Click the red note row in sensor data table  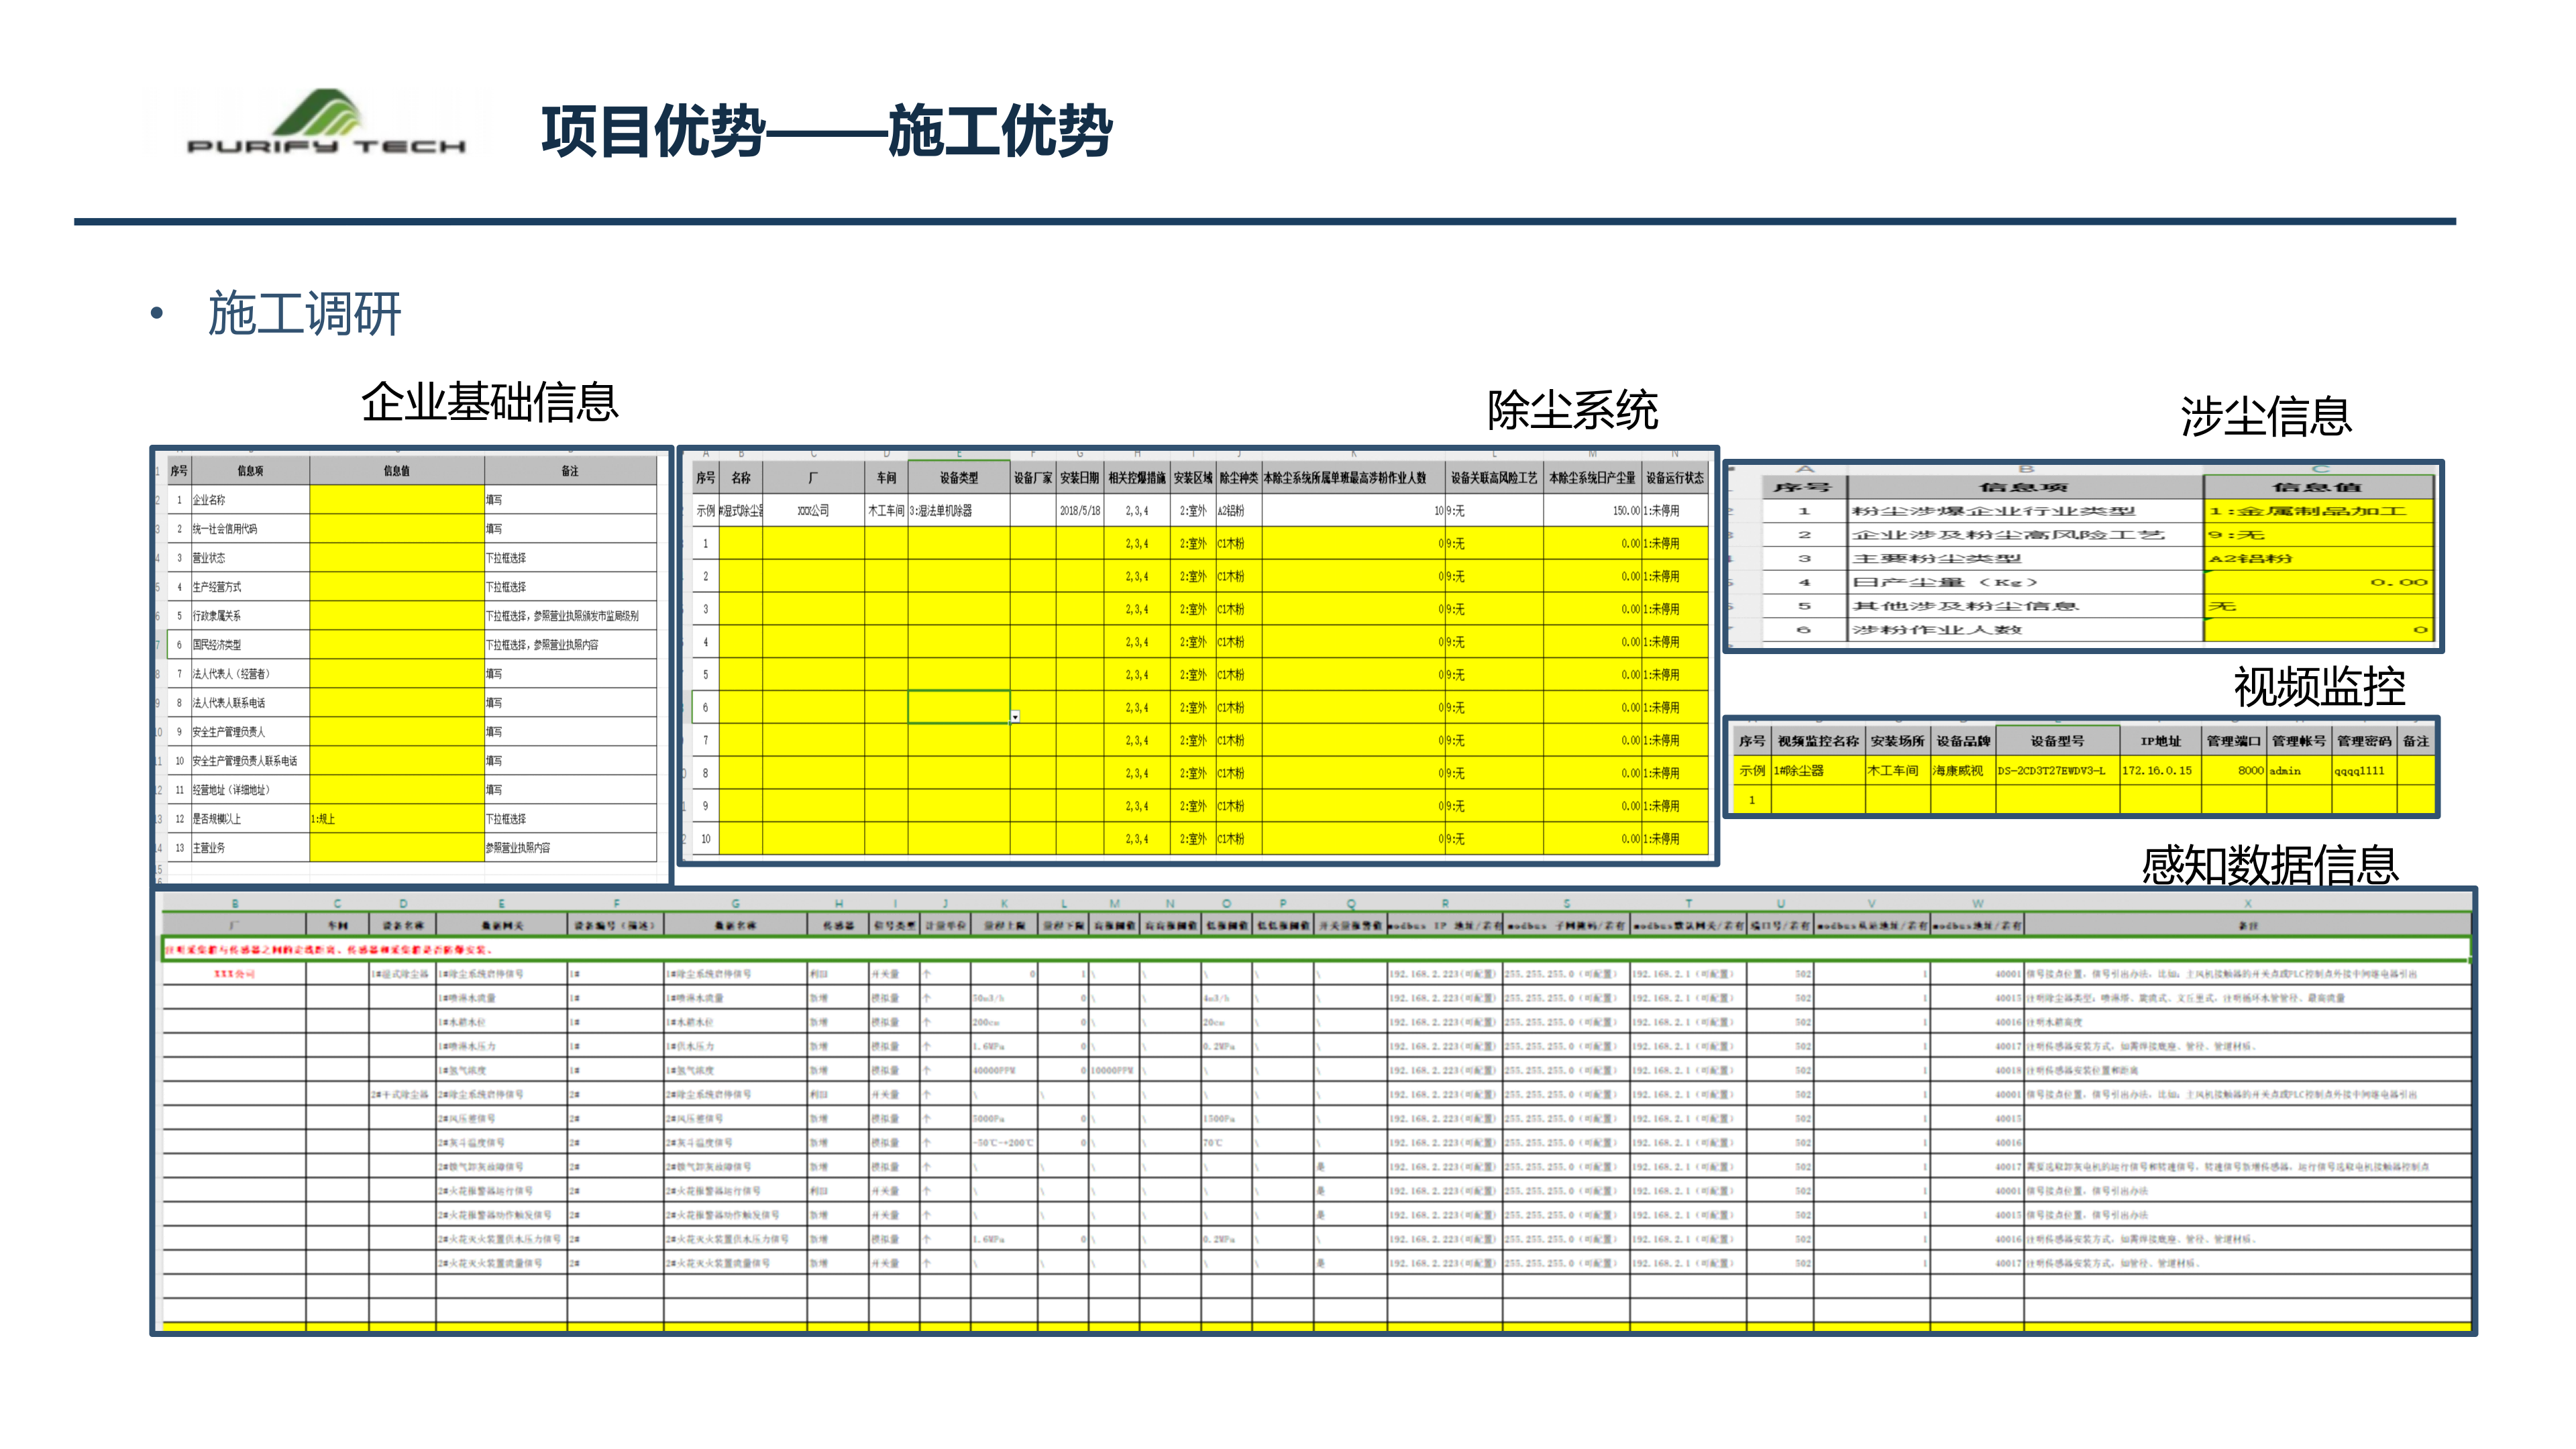coord(1316,950)
